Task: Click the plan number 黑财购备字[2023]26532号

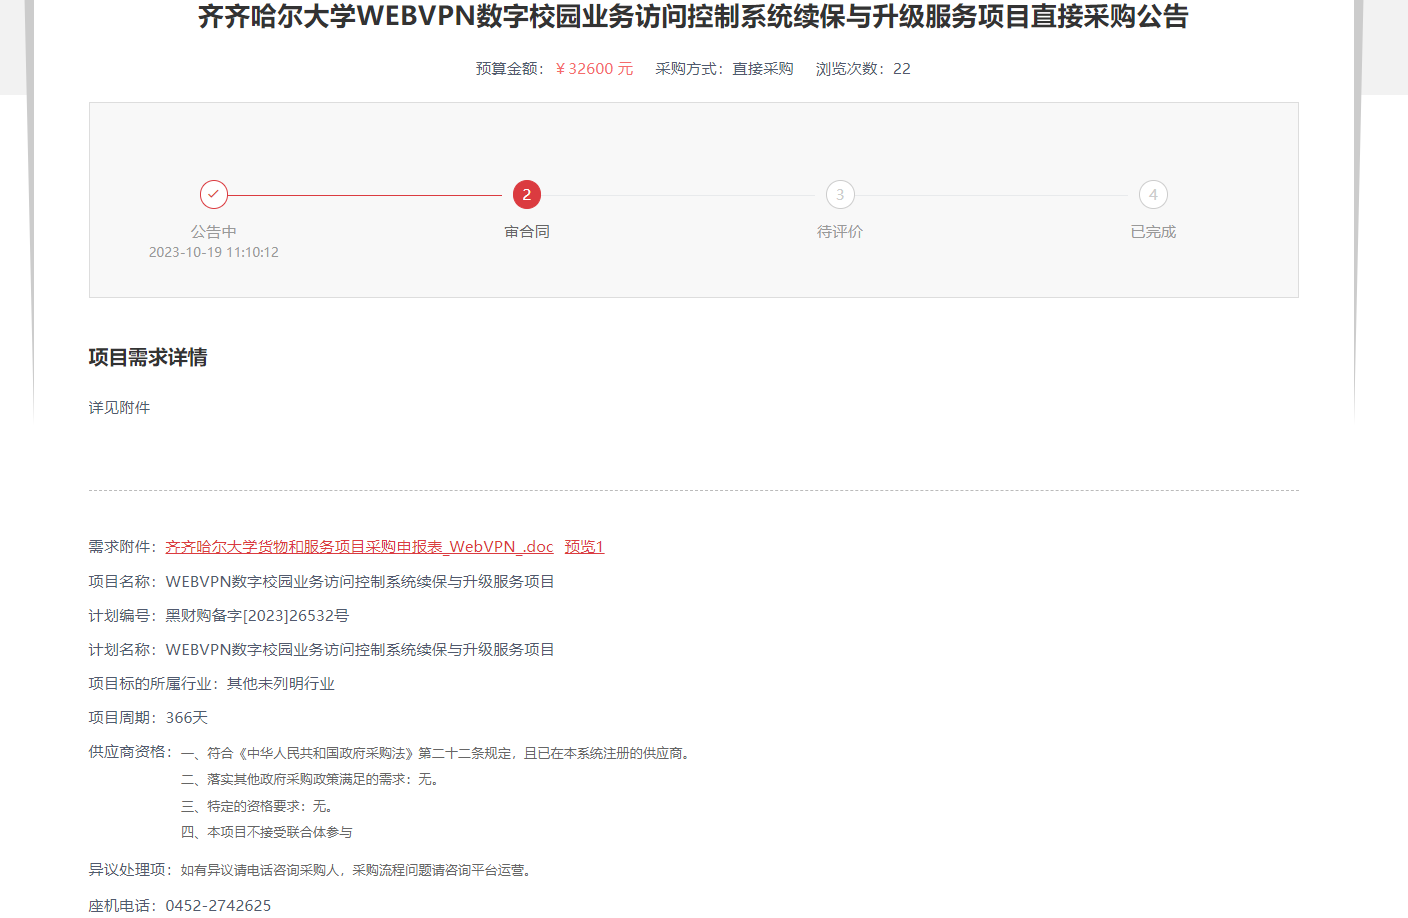Action: (x=257, y=615)
